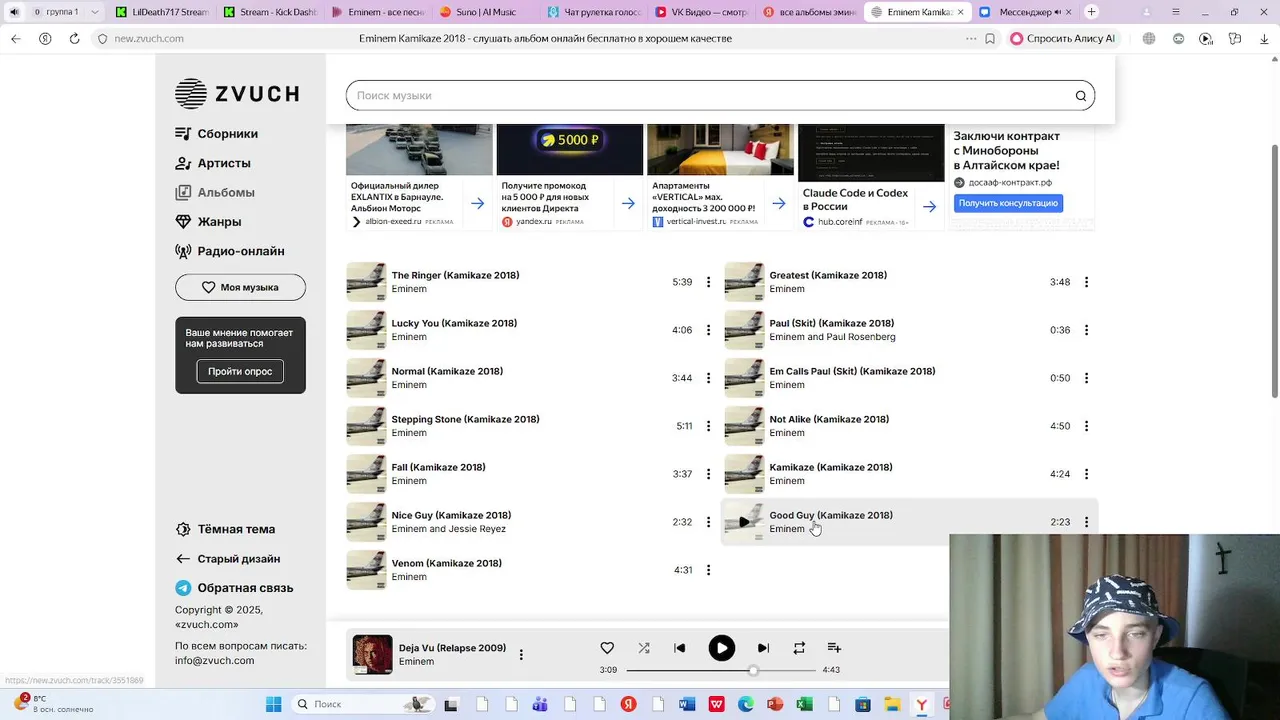Open the Альбомы section
1280x720 pixels.
[x=215, y=192]
